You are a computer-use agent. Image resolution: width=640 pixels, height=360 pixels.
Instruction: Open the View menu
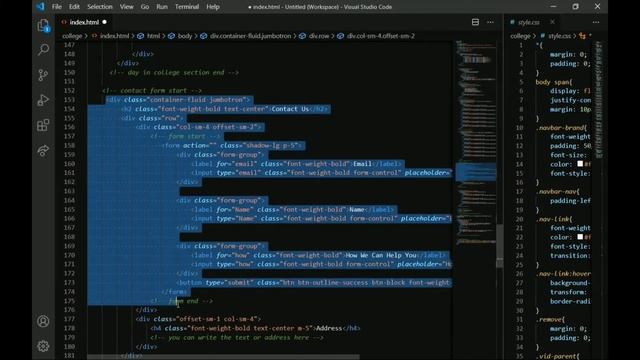click(x=127, y=7)
